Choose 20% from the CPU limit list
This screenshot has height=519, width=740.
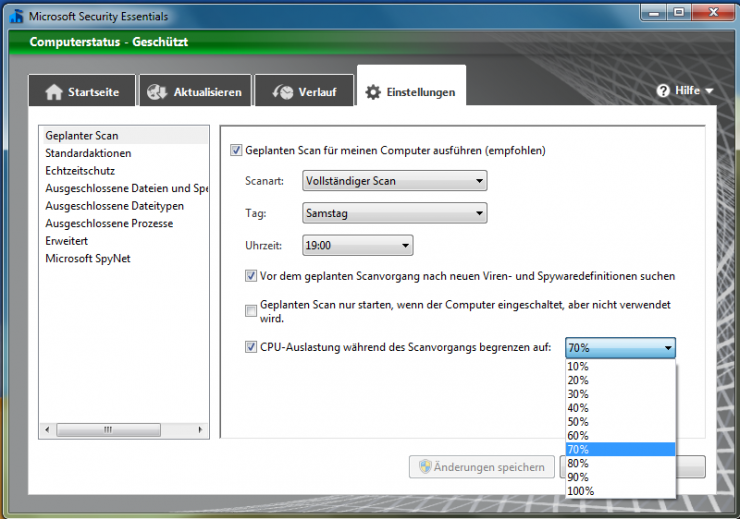point(620,380)
